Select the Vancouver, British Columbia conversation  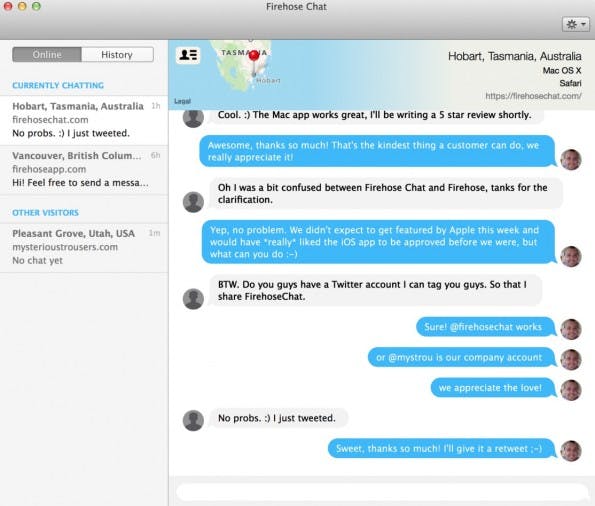coord(84,170)
